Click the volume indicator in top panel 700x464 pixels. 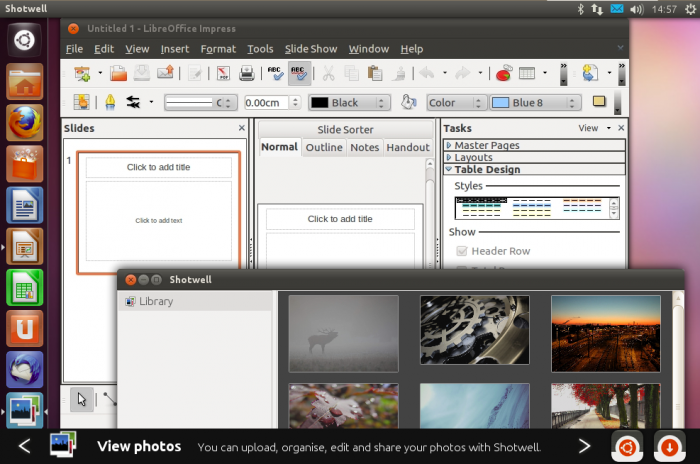(x=637, y=9)
